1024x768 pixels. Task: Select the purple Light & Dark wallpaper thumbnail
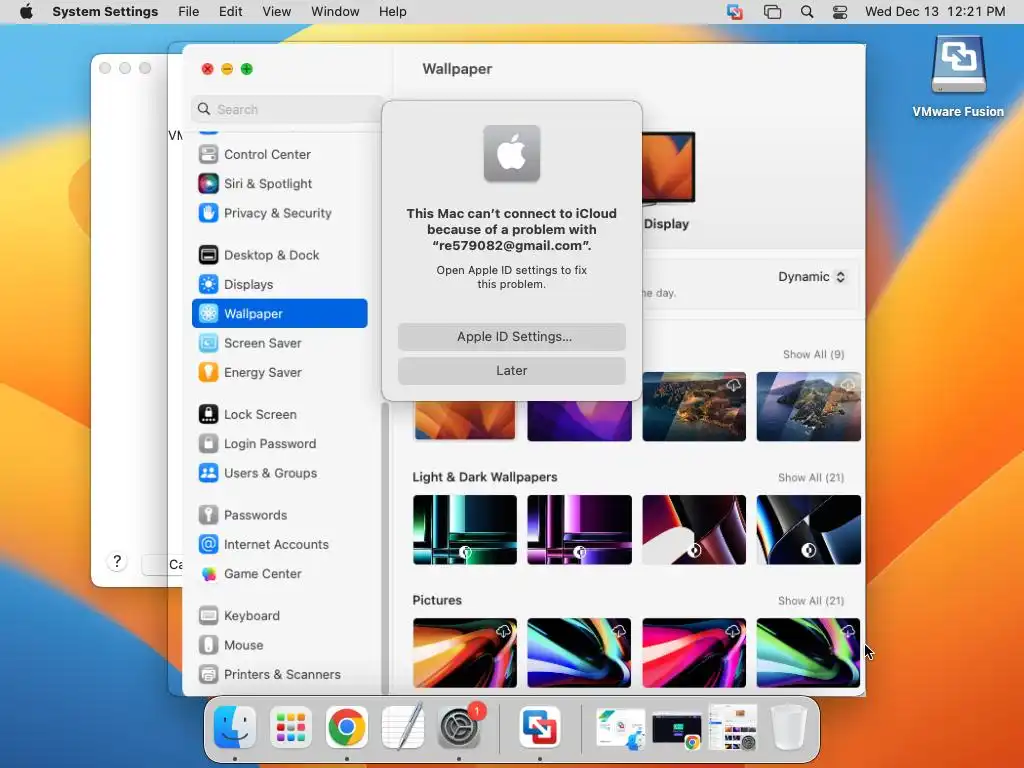[579, 530]
